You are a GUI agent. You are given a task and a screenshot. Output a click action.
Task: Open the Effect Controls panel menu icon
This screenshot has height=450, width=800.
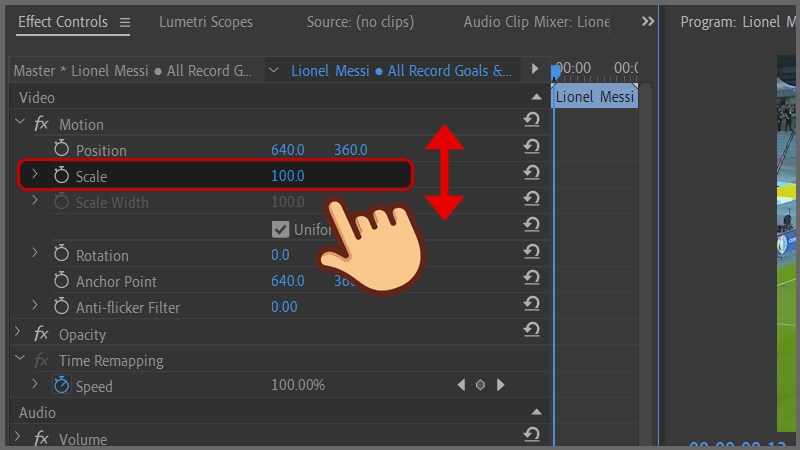coord(125,22)
